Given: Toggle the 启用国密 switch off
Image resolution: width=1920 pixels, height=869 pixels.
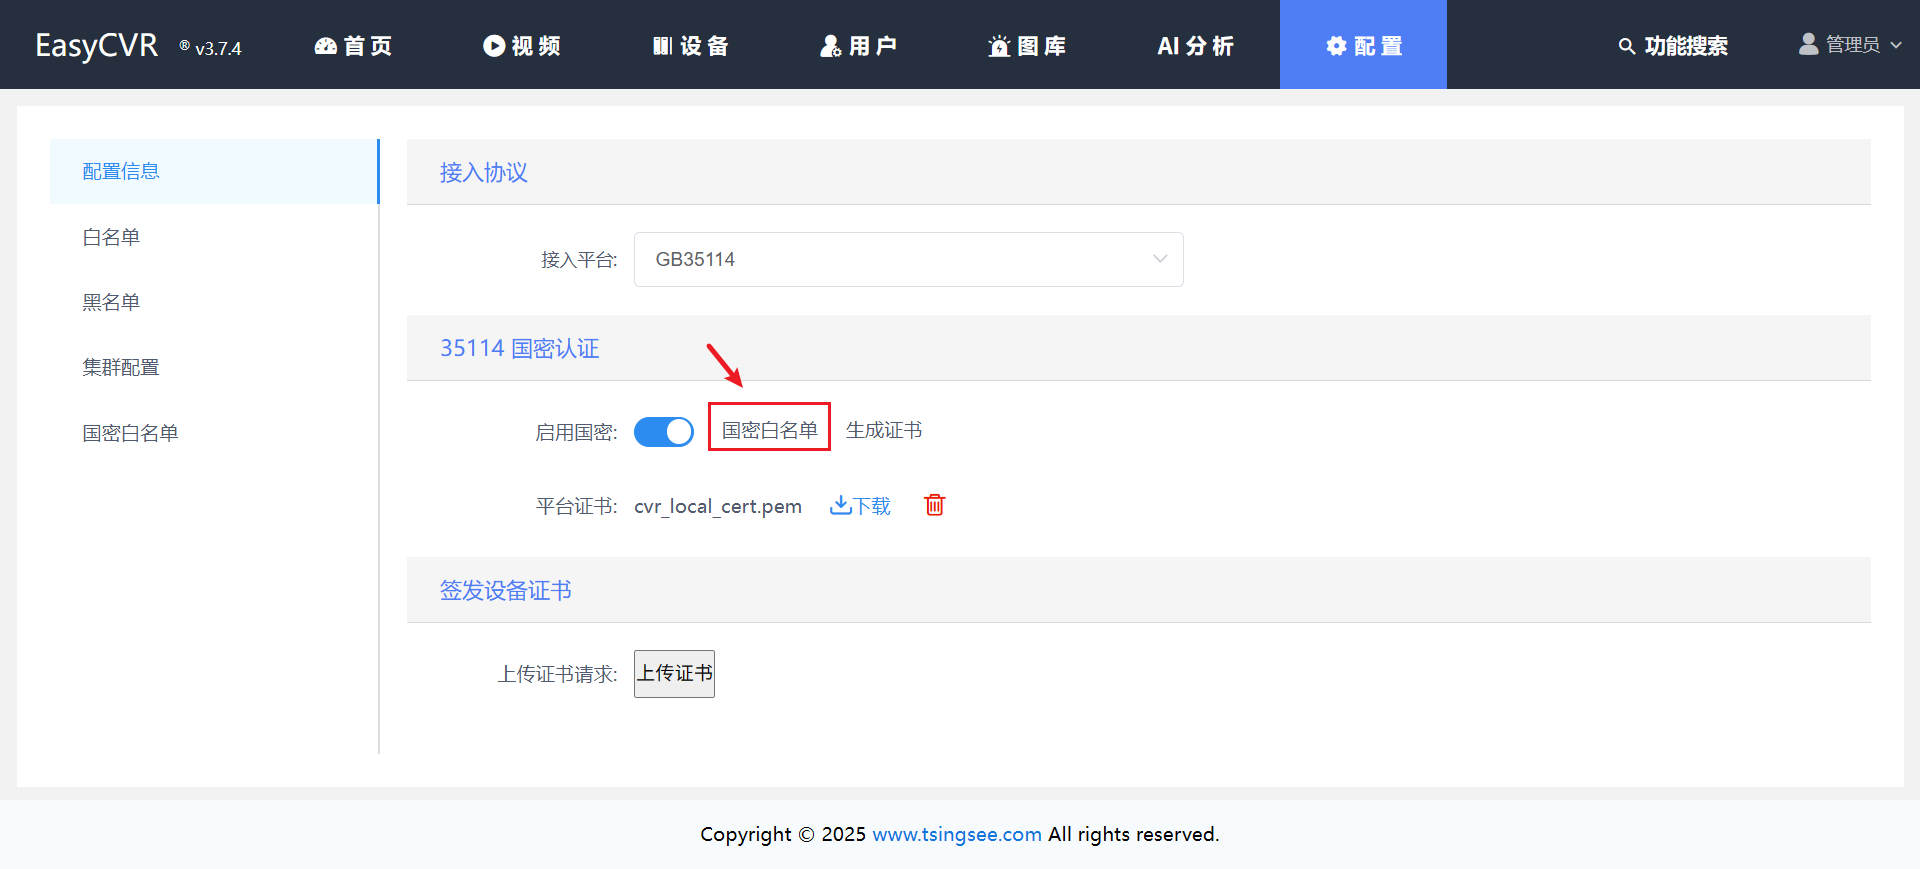Looking at the screenshot, I should (x=664, y=432).
